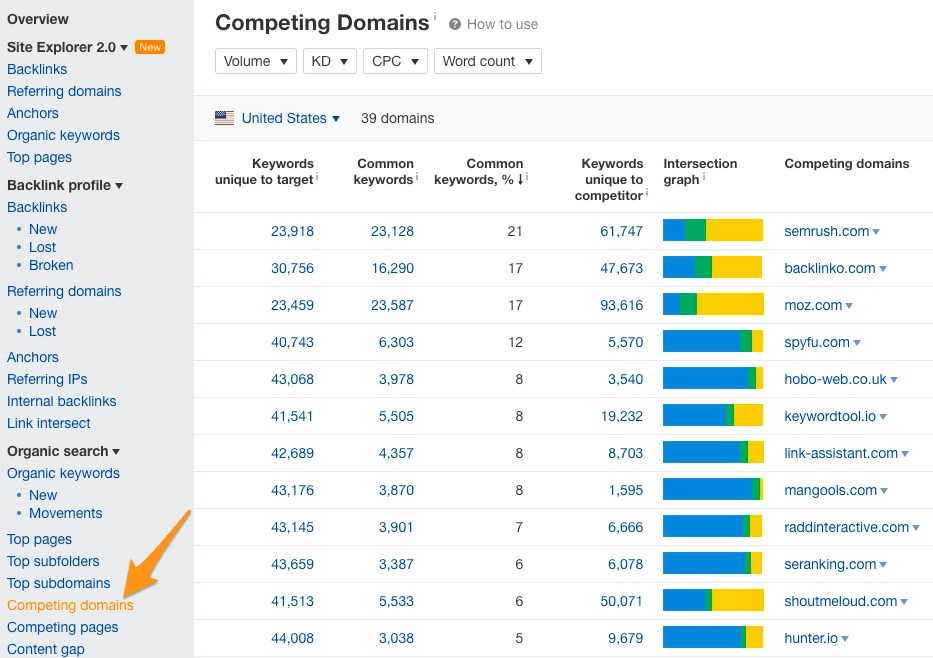Expand the moz.com domain menu arrow
This screenshot has height=658, width=933.
[849, 306]
